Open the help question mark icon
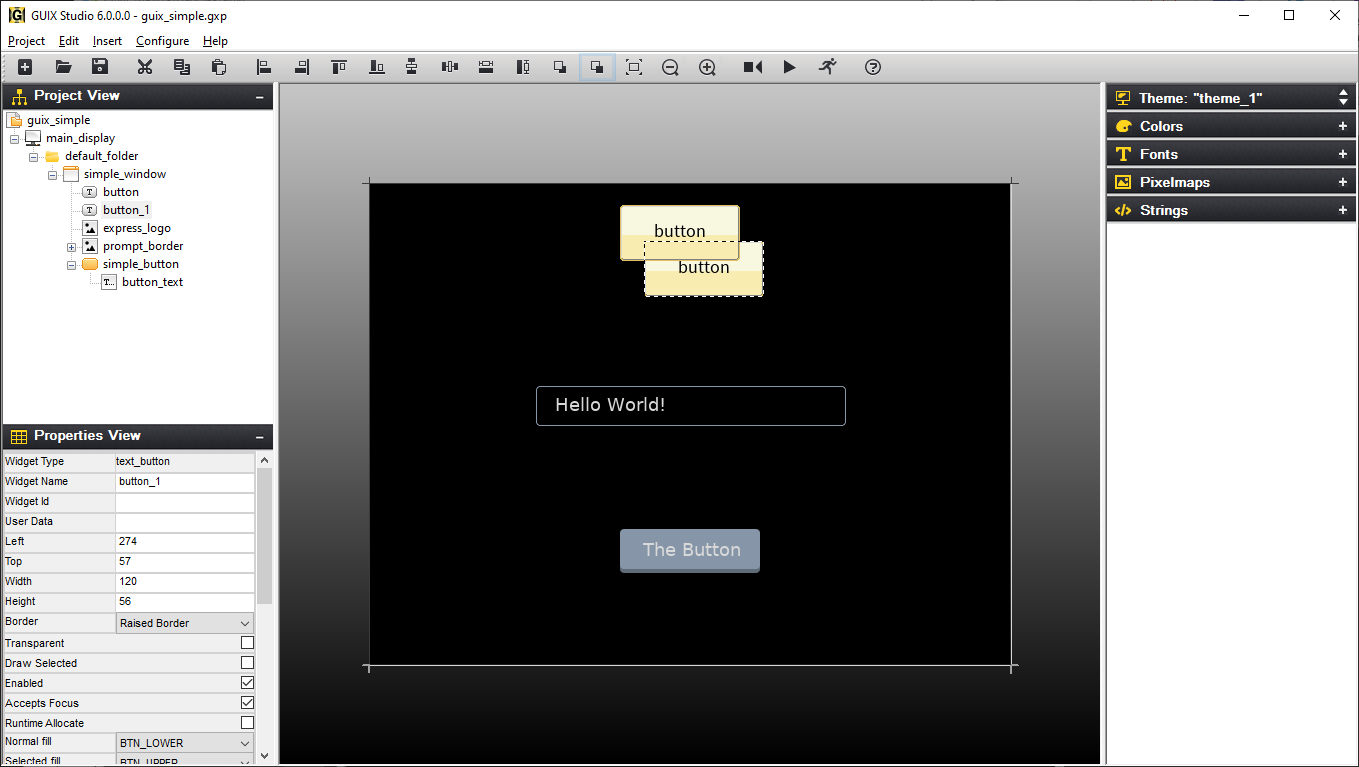The height and width of the screenshot is (767, 1359). click(873, 67)
